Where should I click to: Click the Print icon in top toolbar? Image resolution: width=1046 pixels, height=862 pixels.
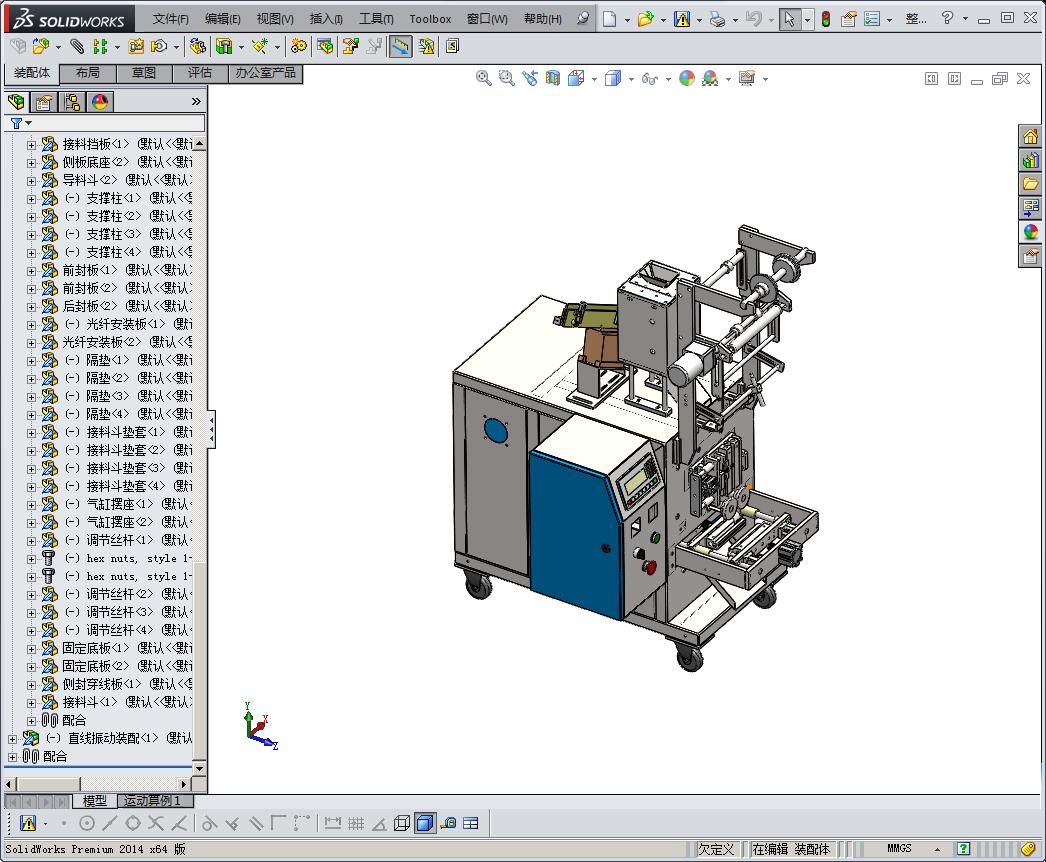[718, 19]
